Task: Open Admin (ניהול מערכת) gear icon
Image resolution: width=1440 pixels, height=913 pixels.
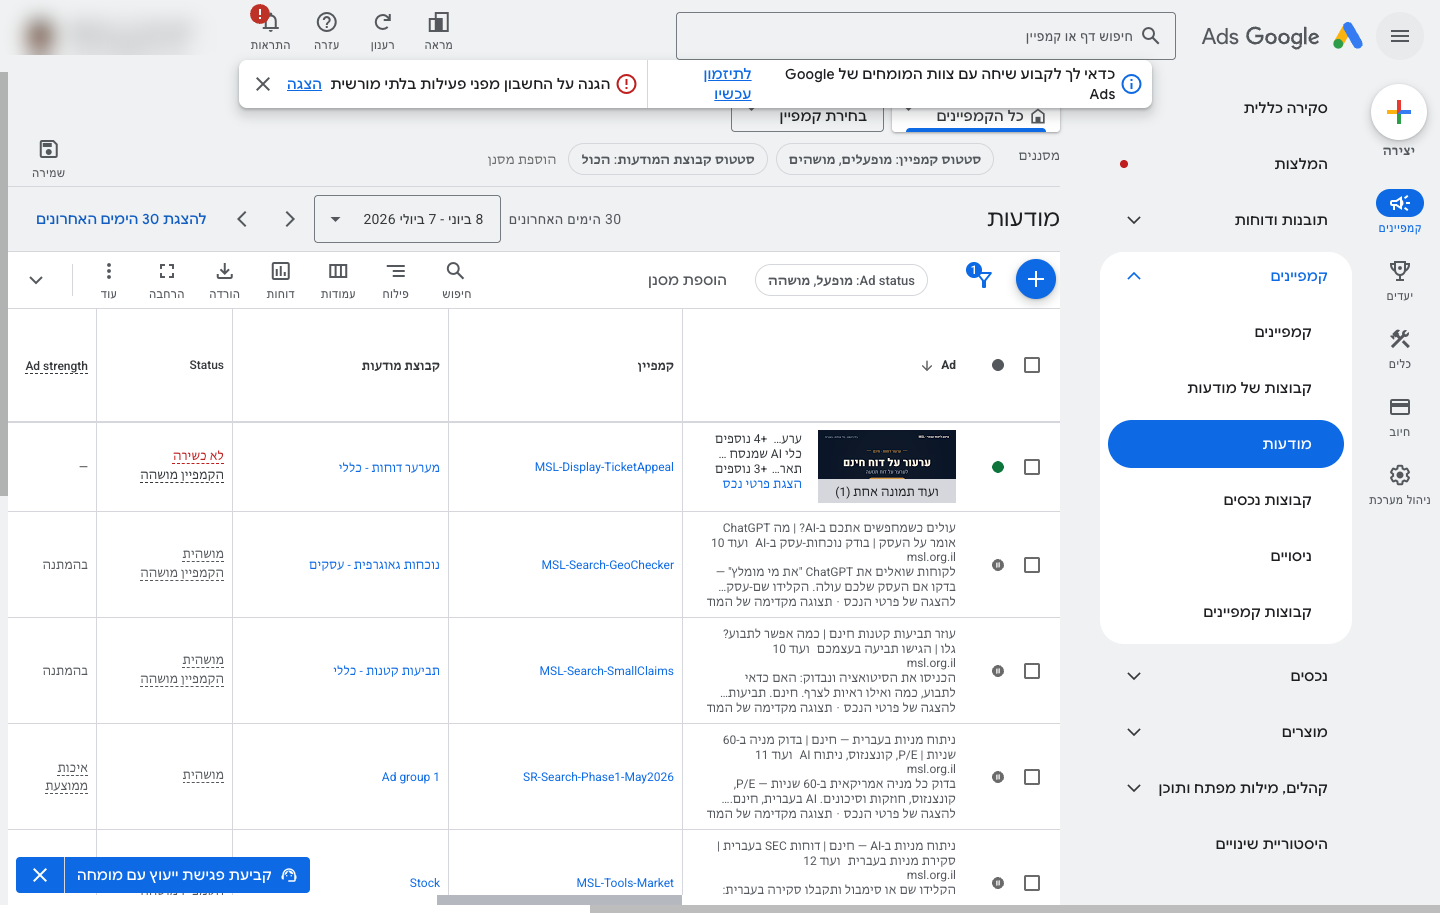Action: coord(1400,475)
